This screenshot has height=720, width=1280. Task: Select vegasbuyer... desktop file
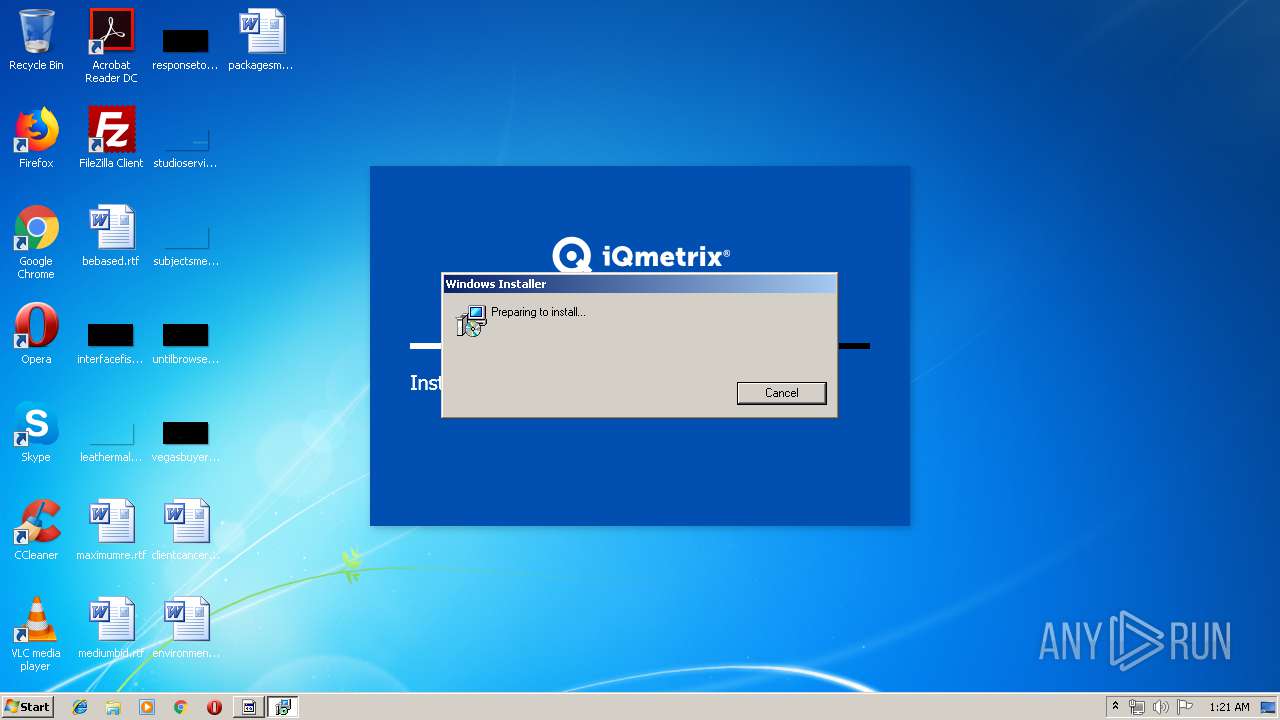(x=185, y=442)
